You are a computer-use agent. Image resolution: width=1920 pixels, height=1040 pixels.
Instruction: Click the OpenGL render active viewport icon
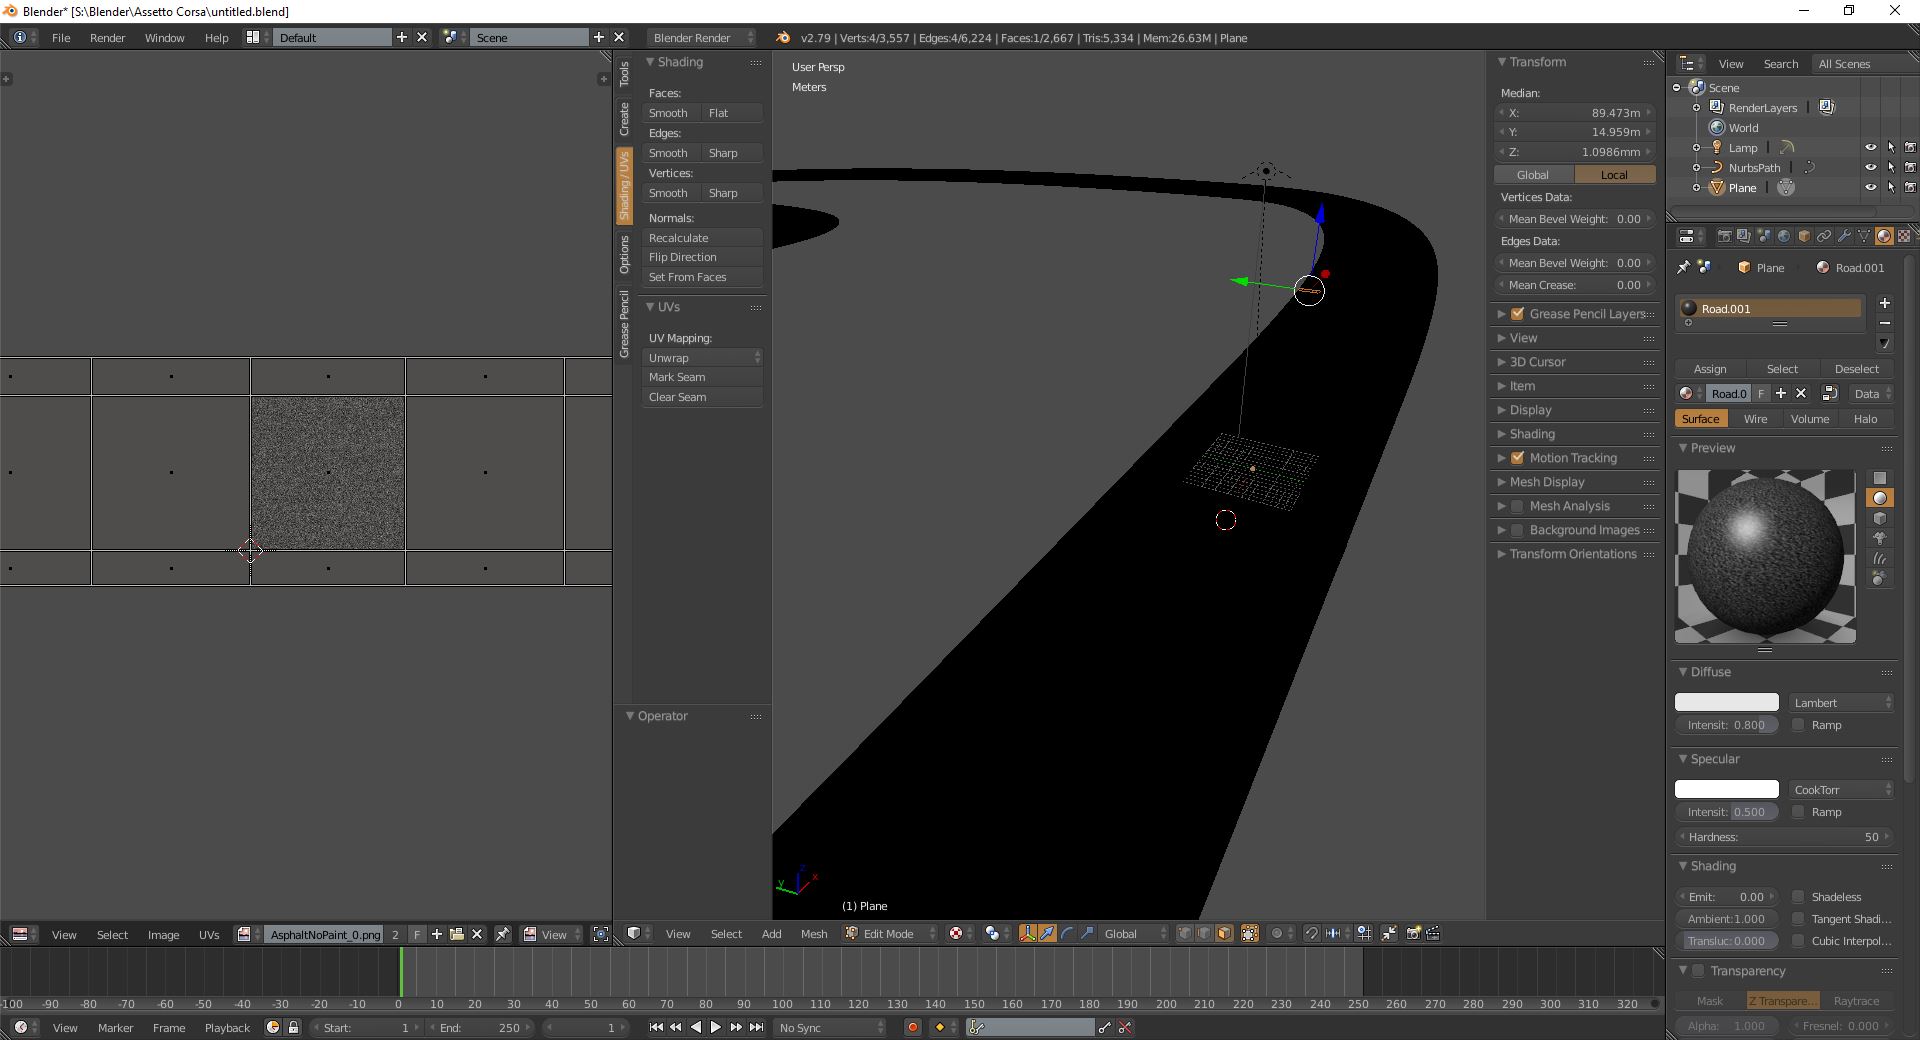(x=1413, y=933)
